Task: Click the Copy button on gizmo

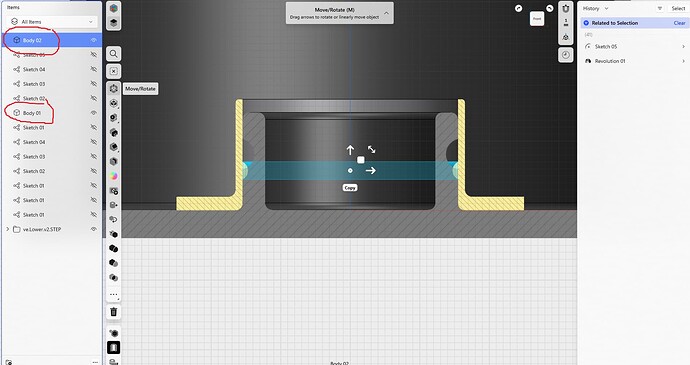Action: [350, 188]
